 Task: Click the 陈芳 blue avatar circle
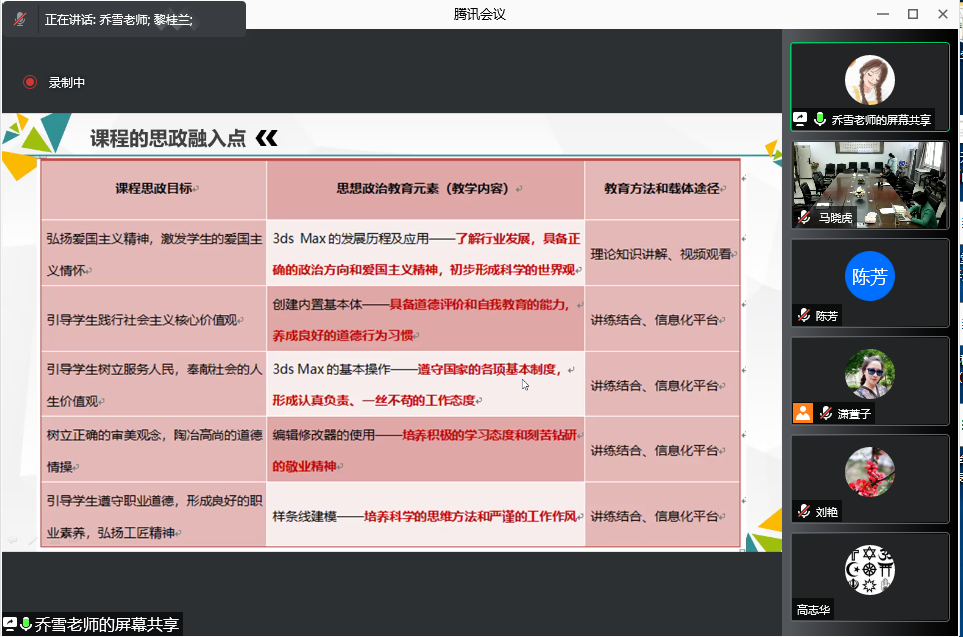coord(870,276)
